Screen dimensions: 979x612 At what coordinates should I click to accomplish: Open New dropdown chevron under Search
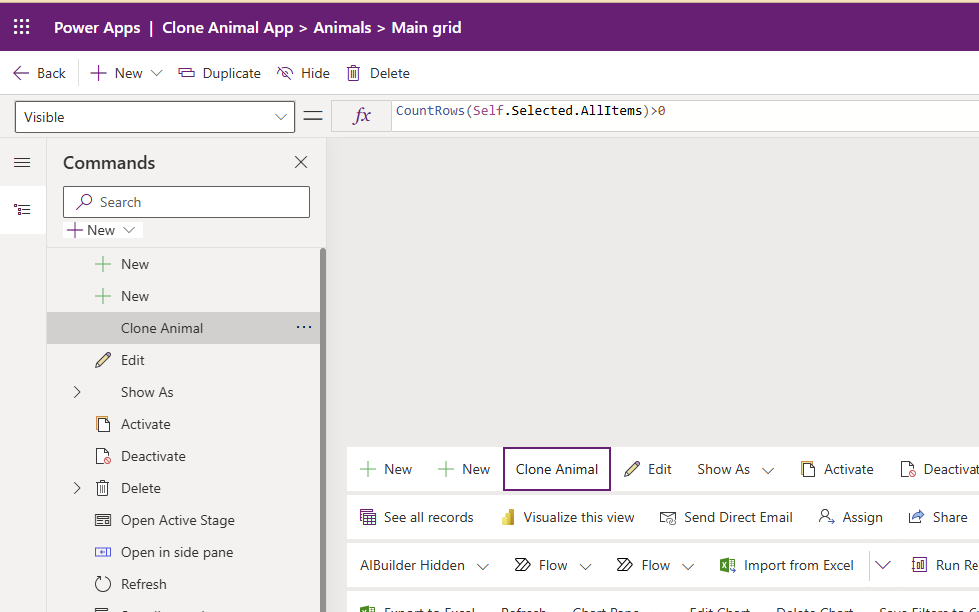(129, 230)
